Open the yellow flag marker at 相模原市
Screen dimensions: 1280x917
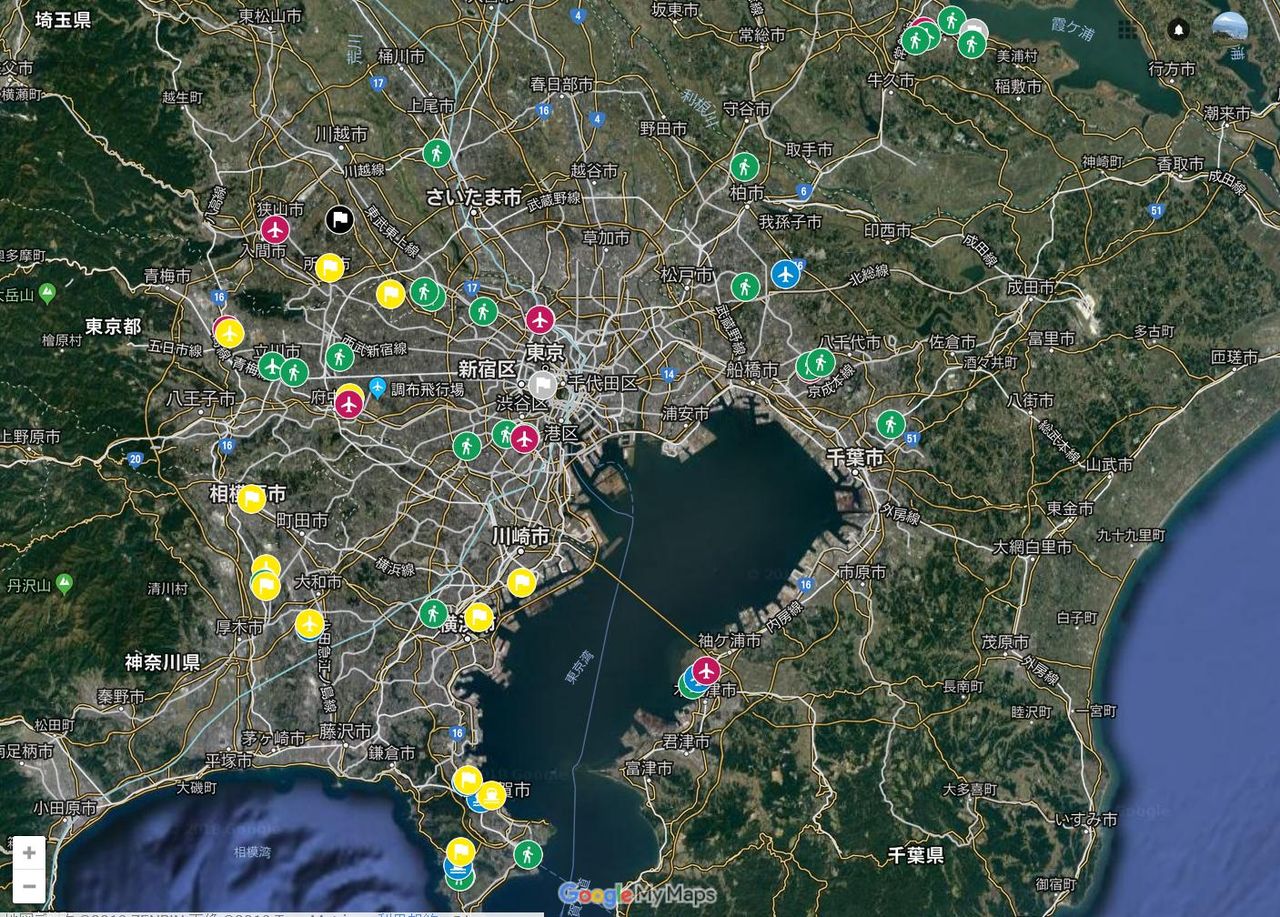point(251,498)
